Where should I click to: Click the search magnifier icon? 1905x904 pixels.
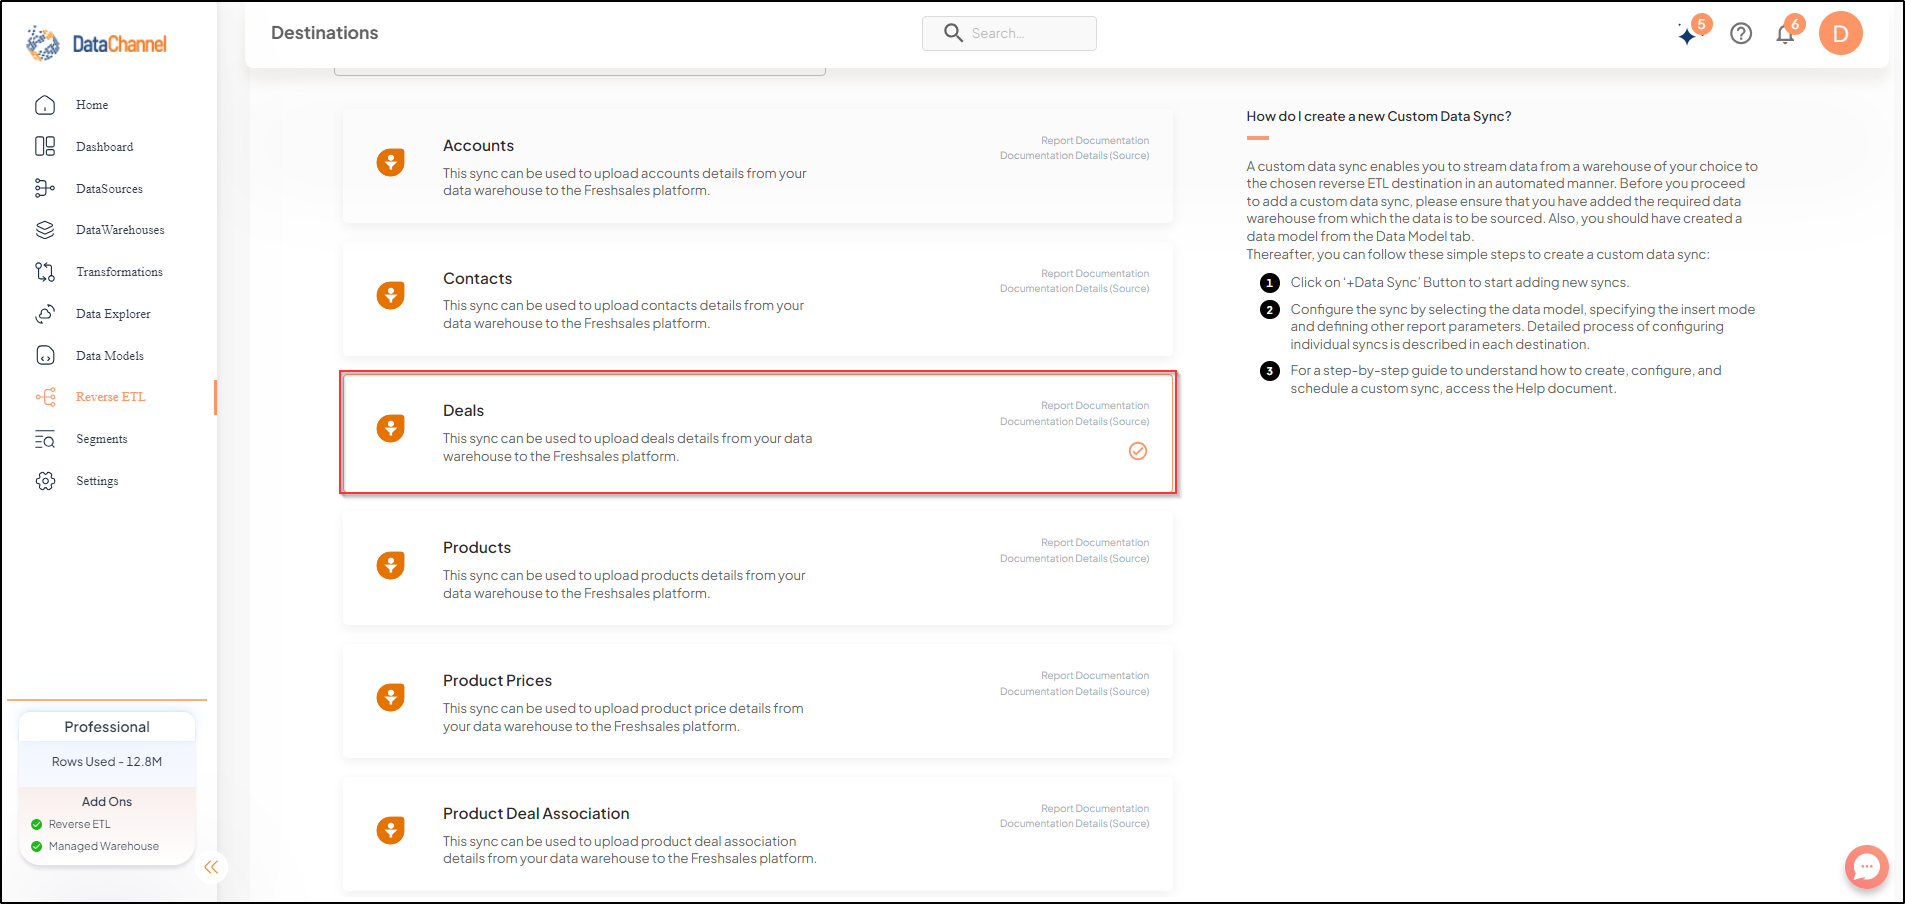coord(953,33)
